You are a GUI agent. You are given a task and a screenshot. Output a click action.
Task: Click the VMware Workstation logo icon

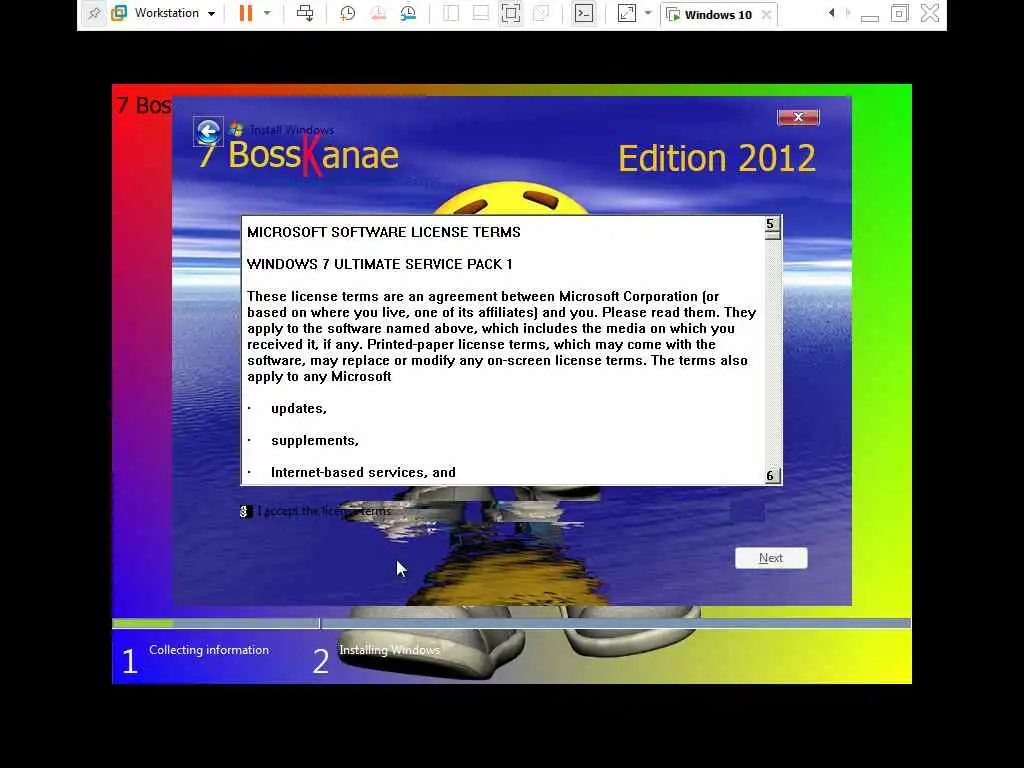[x=119, y=13]
